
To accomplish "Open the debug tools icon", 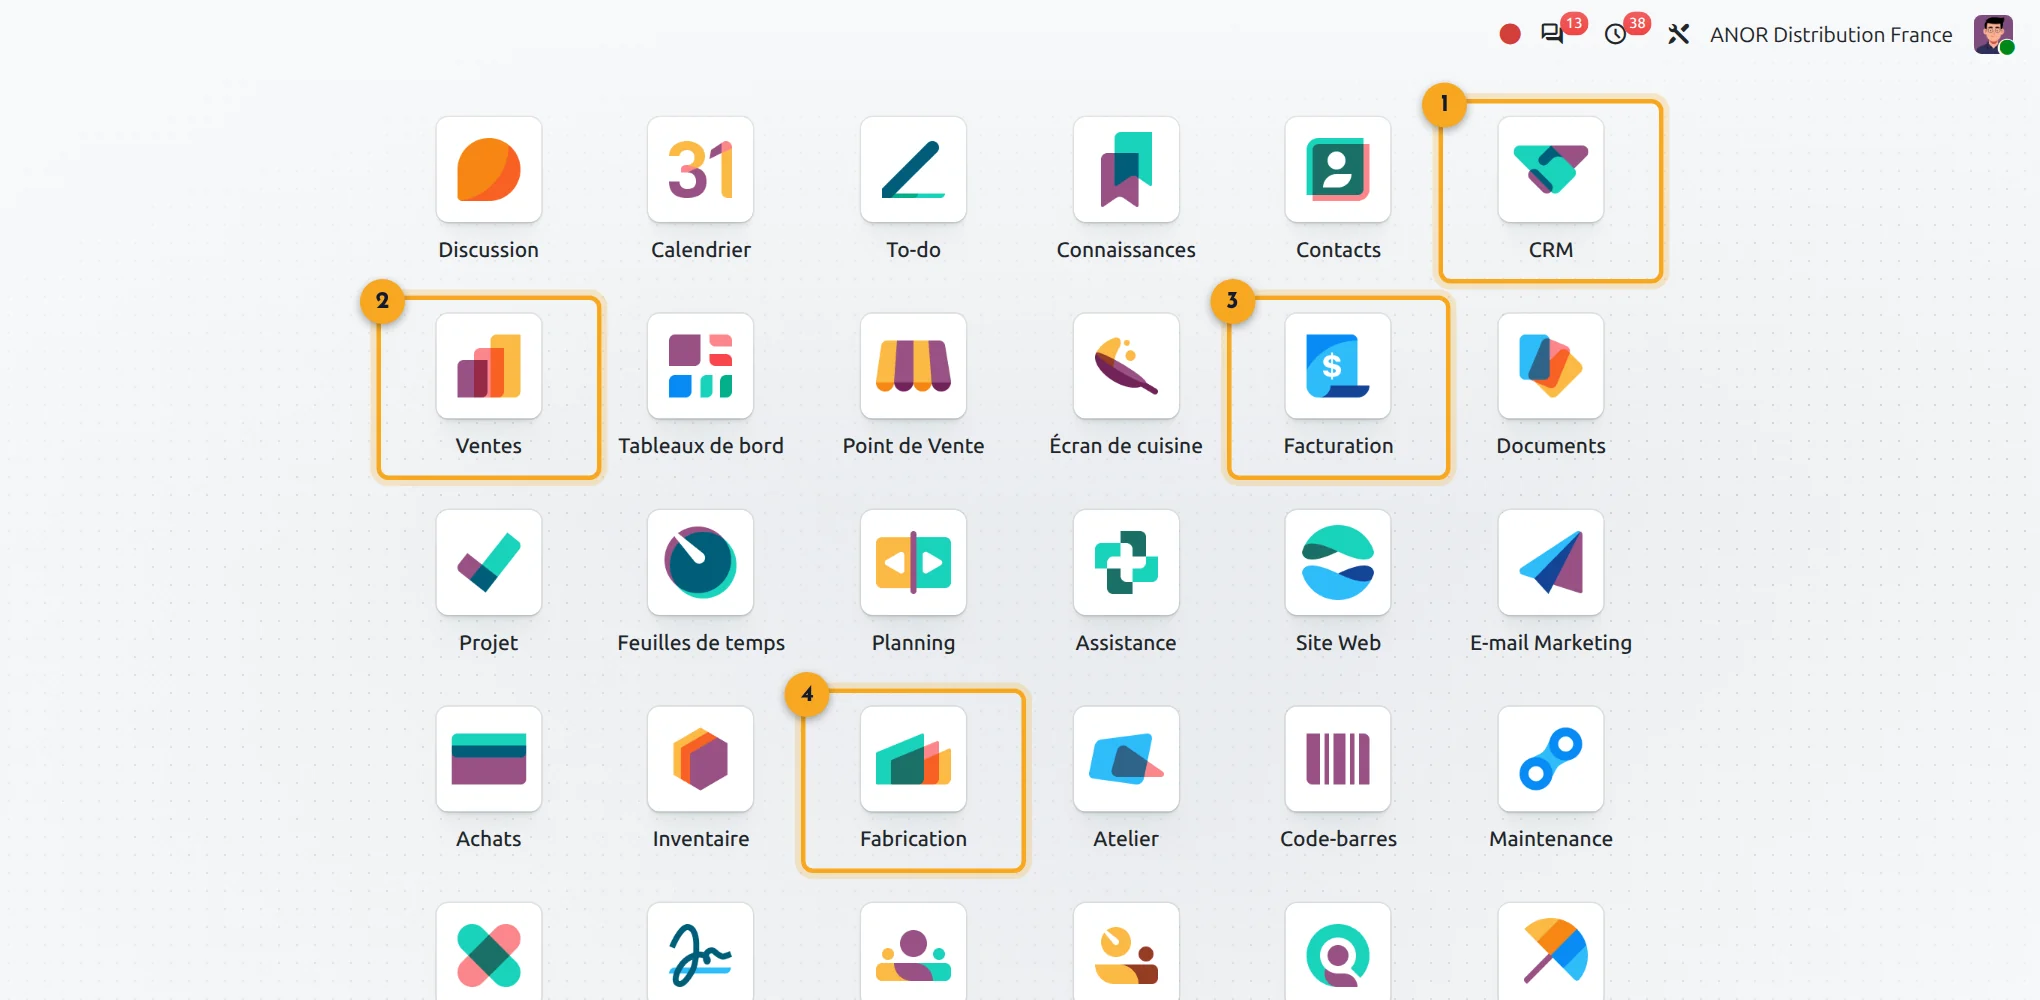I will point(1678,34).
